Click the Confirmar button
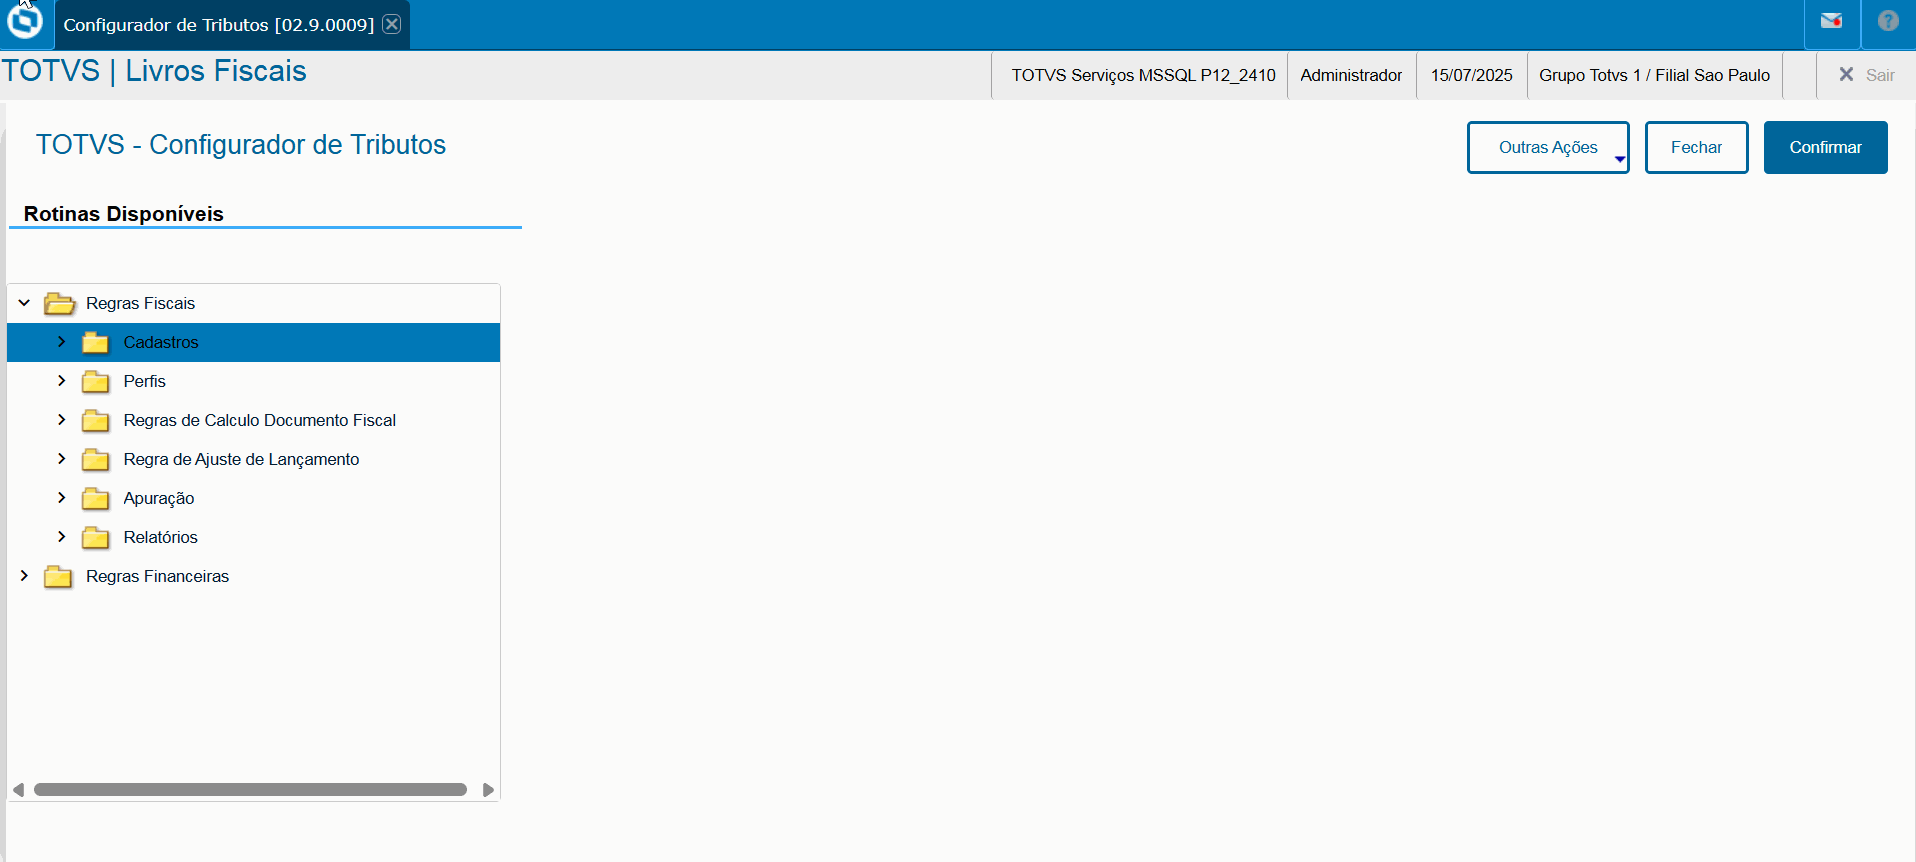The width and height of the screenshot is (1916, 862). [1825, 147]
